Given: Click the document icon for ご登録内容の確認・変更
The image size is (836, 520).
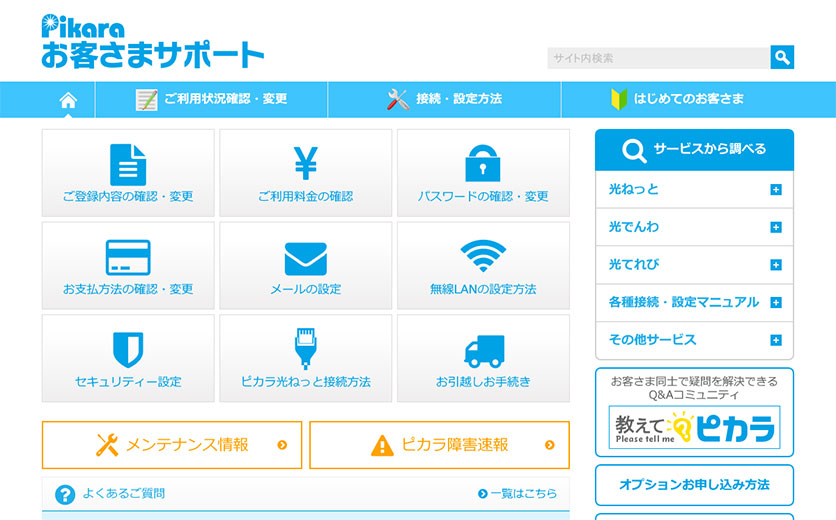Looking at the screenshot, I should 128,165.
